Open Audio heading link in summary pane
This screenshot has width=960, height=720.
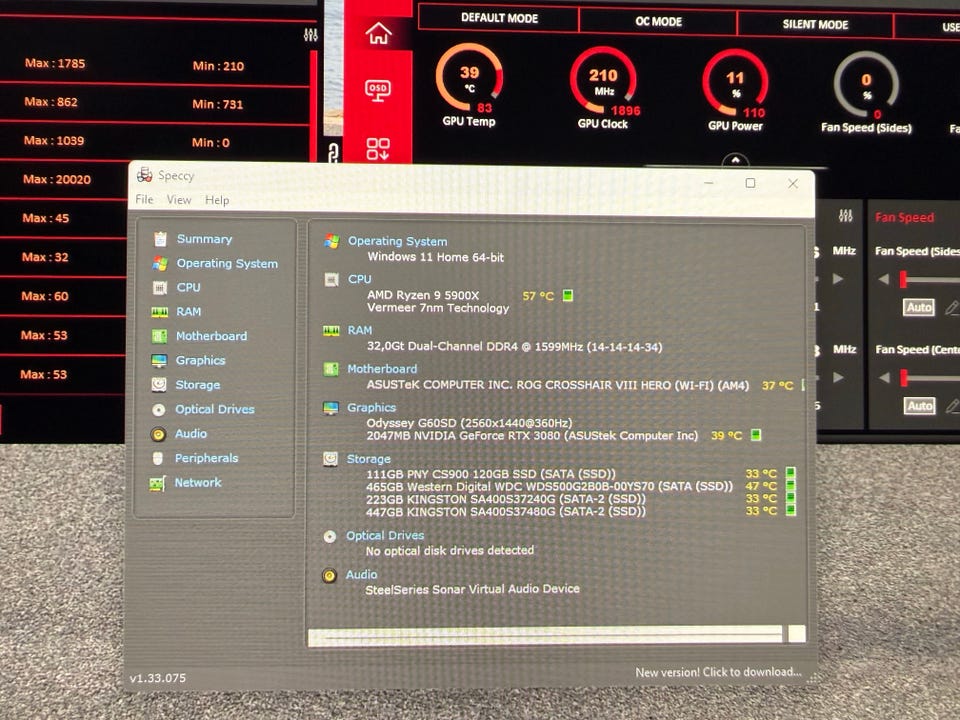click(x=361, y=574)
